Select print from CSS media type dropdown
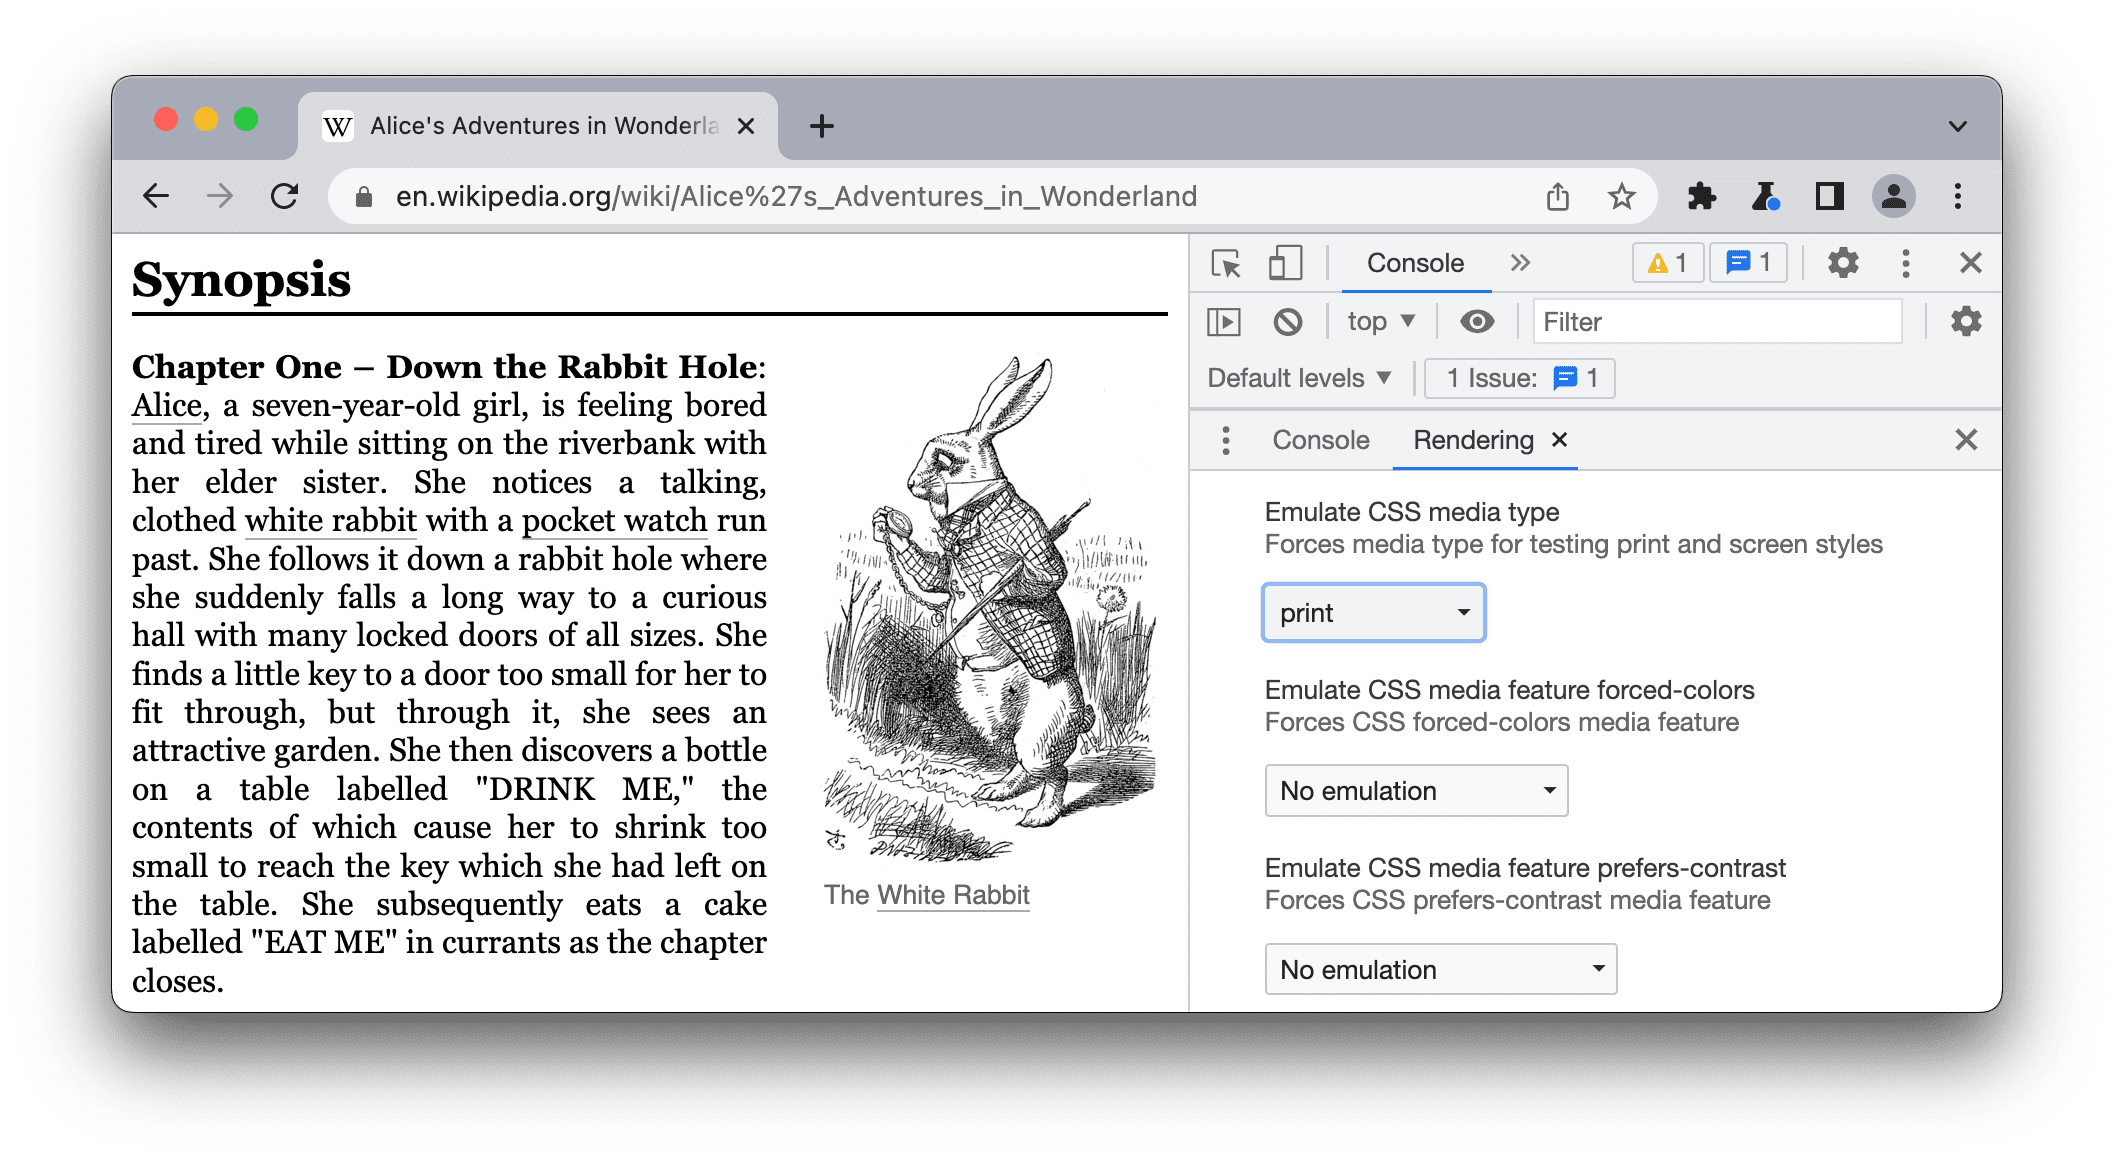Viewport: 2114px width, 1160px height. [1371, 614]
